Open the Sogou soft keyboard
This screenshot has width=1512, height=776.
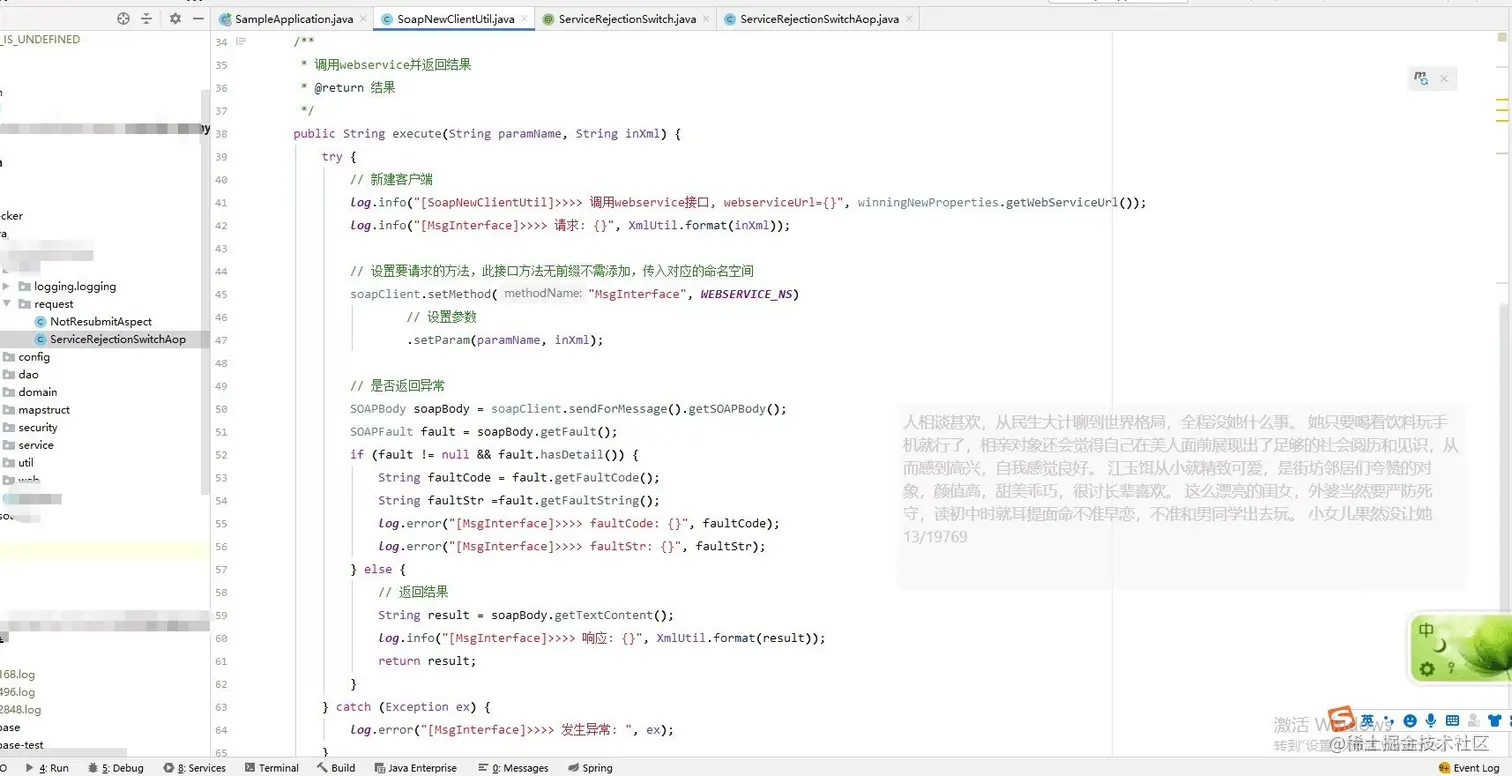pos(1452,721)
